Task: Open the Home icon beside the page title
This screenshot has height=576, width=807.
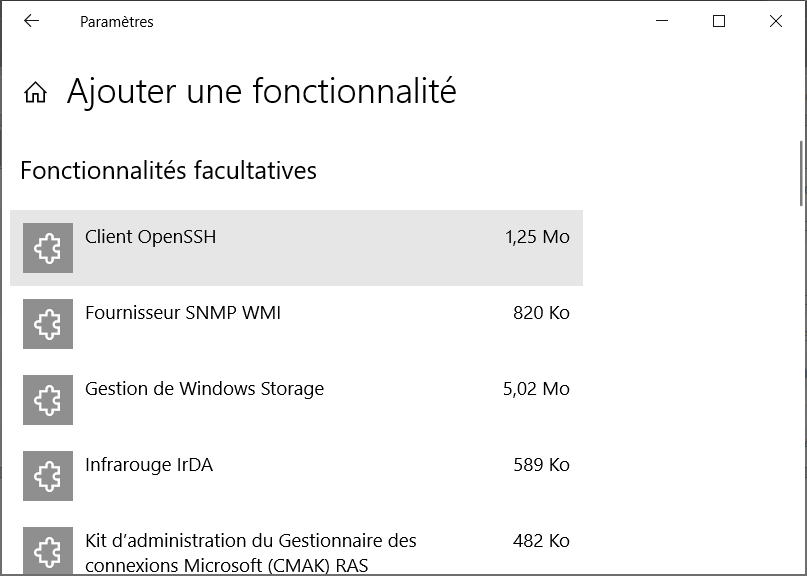Action: (35, 93)
